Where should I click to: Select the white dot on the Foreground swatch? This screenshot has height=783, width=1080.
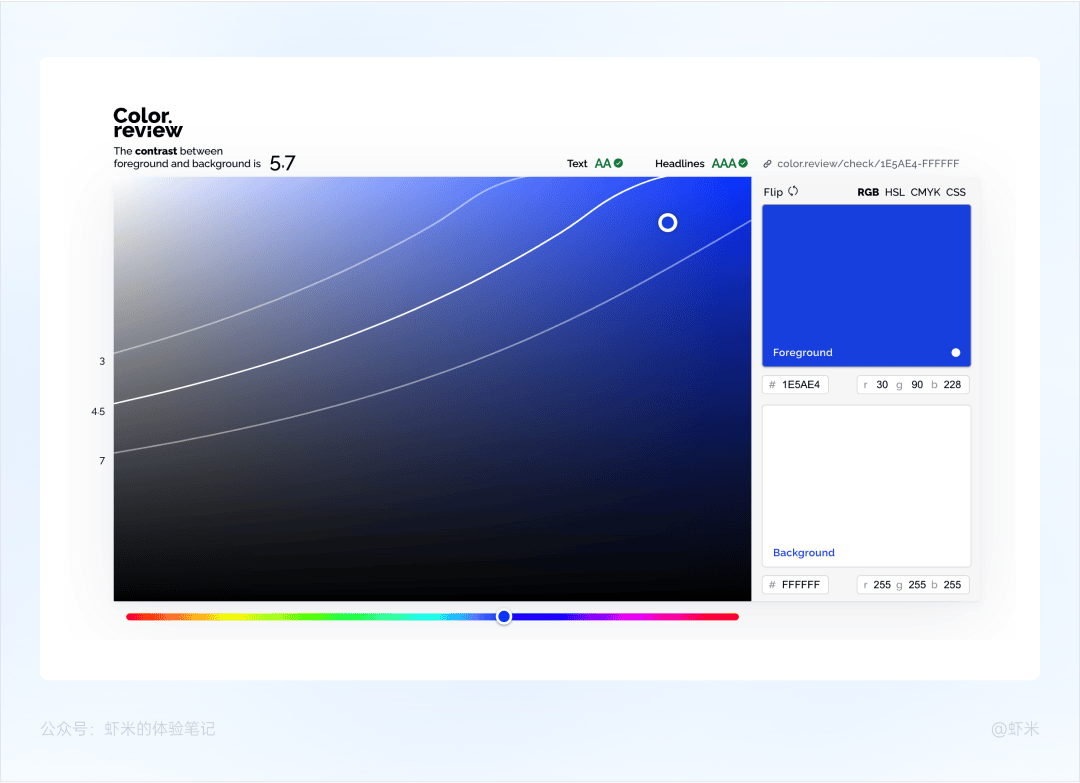[x=955, y=353]
